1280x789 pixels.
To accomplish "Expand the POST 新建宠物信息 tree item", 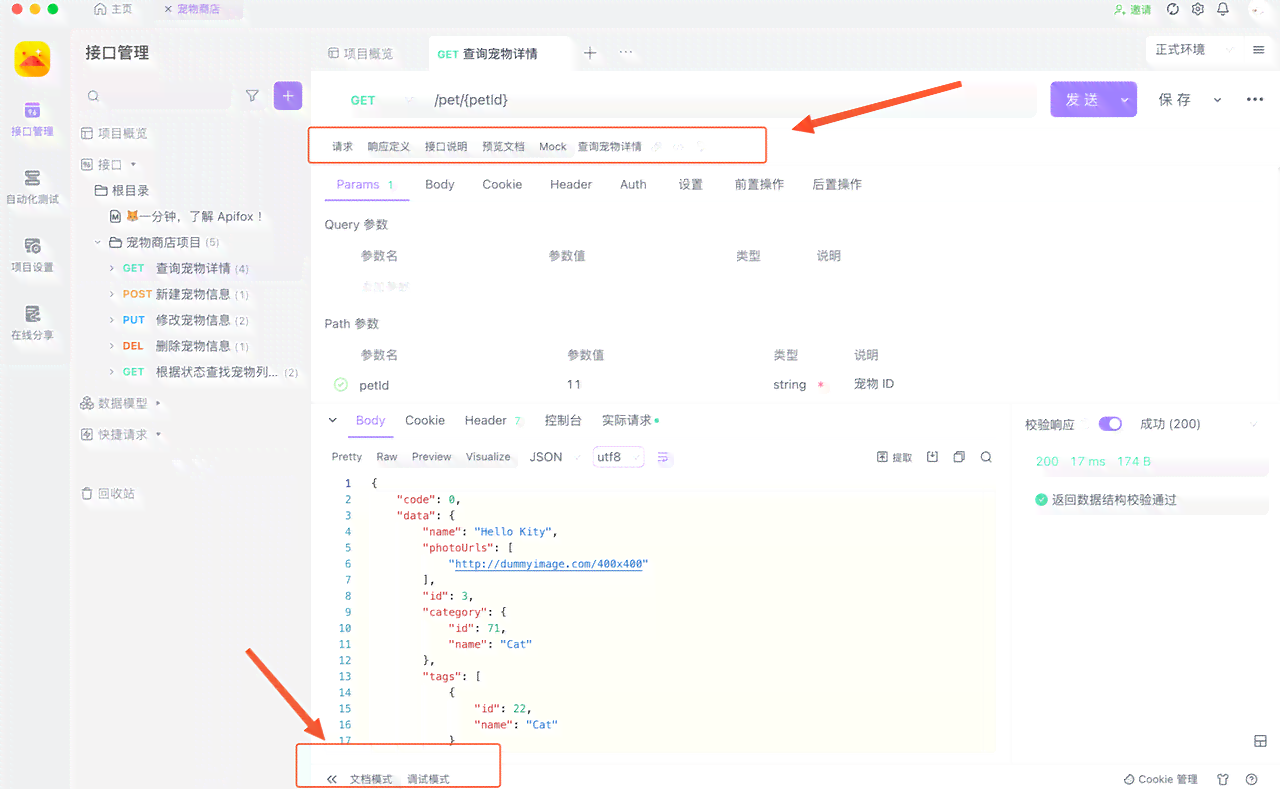I will [112, 294].
